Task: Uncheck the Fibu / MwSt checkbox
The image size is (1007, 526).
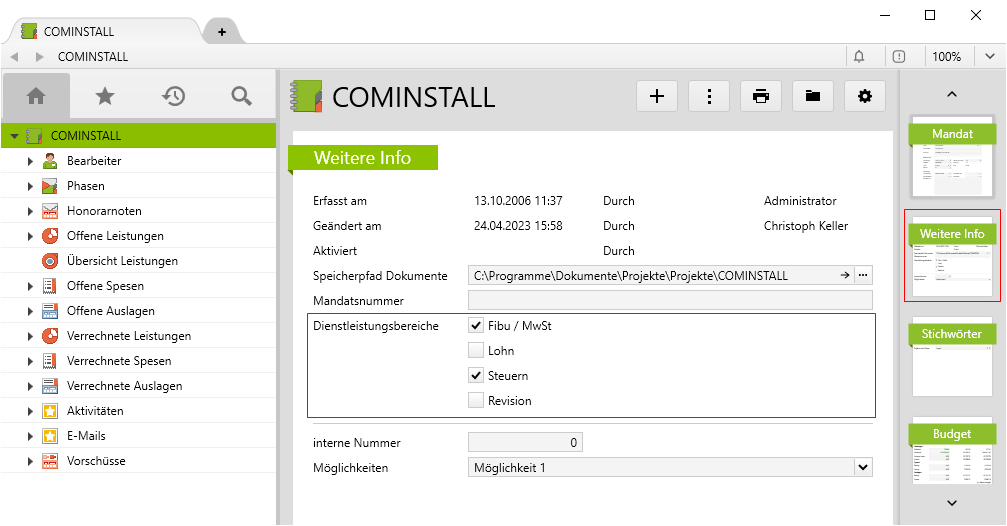Action: [476, 326]
